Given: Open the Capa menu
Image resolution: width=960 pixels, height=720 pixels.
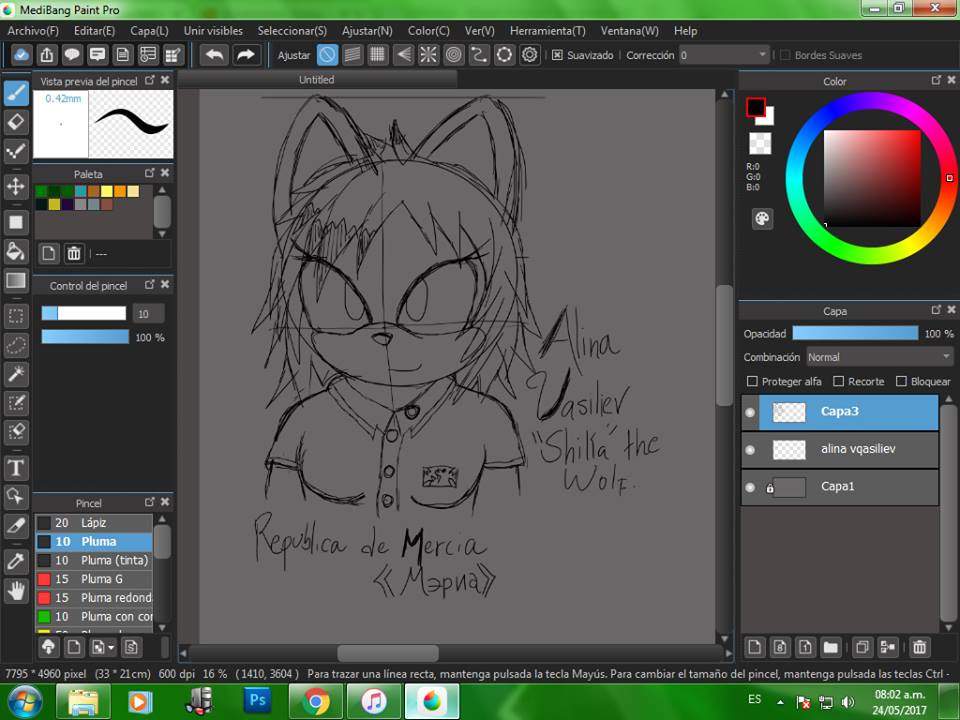Looking at the screenshot, I should [x=149, y=31].
